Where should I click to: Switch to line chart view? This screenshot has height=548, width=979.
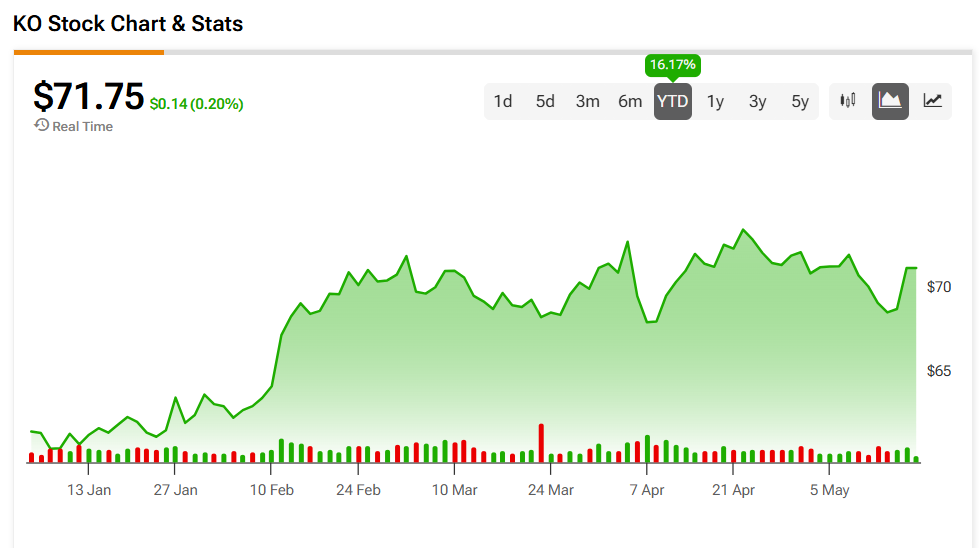[933, 101]
